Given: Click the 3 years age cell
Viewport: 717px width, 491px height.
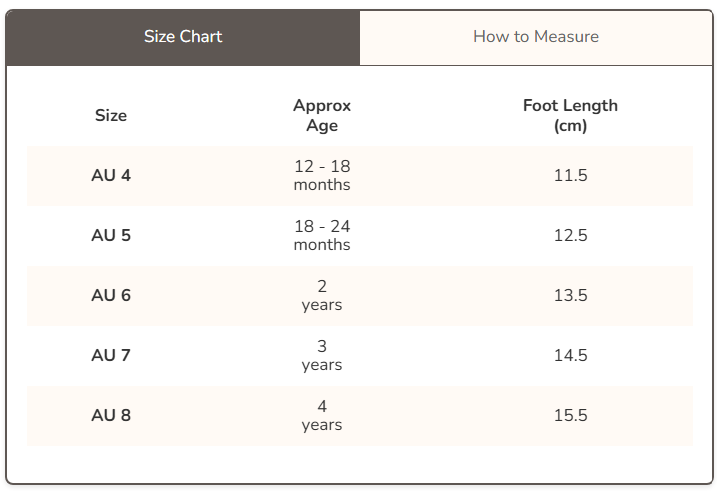Looking at the screenshot, I should 322,356.
